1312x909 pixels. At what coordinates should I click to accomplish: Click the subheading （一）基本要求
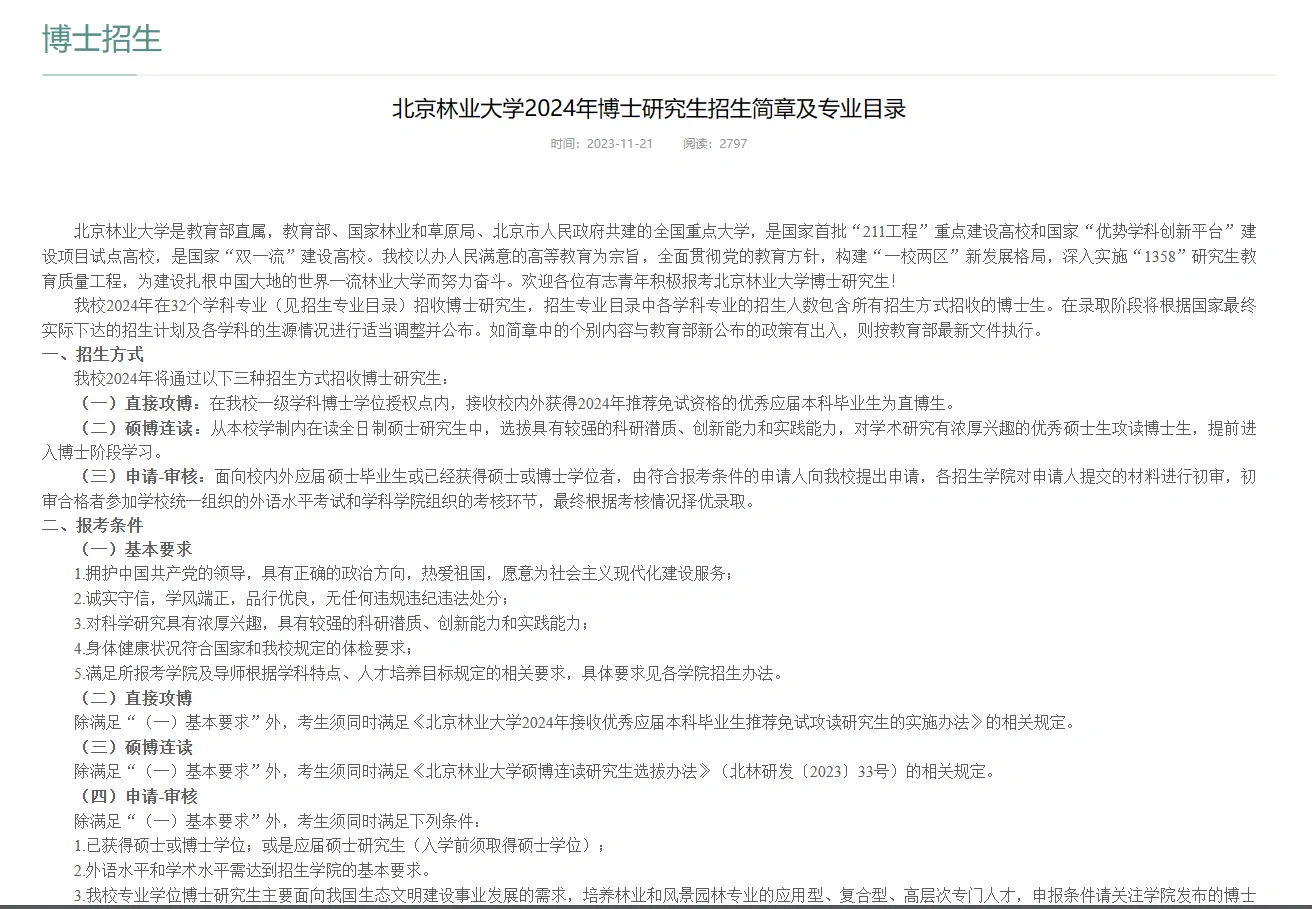point(134,549)
